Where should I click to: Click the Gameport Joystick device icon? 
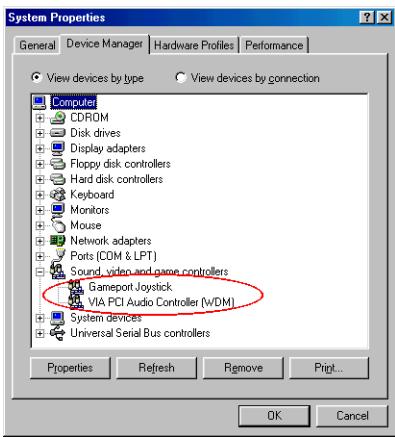76,287
